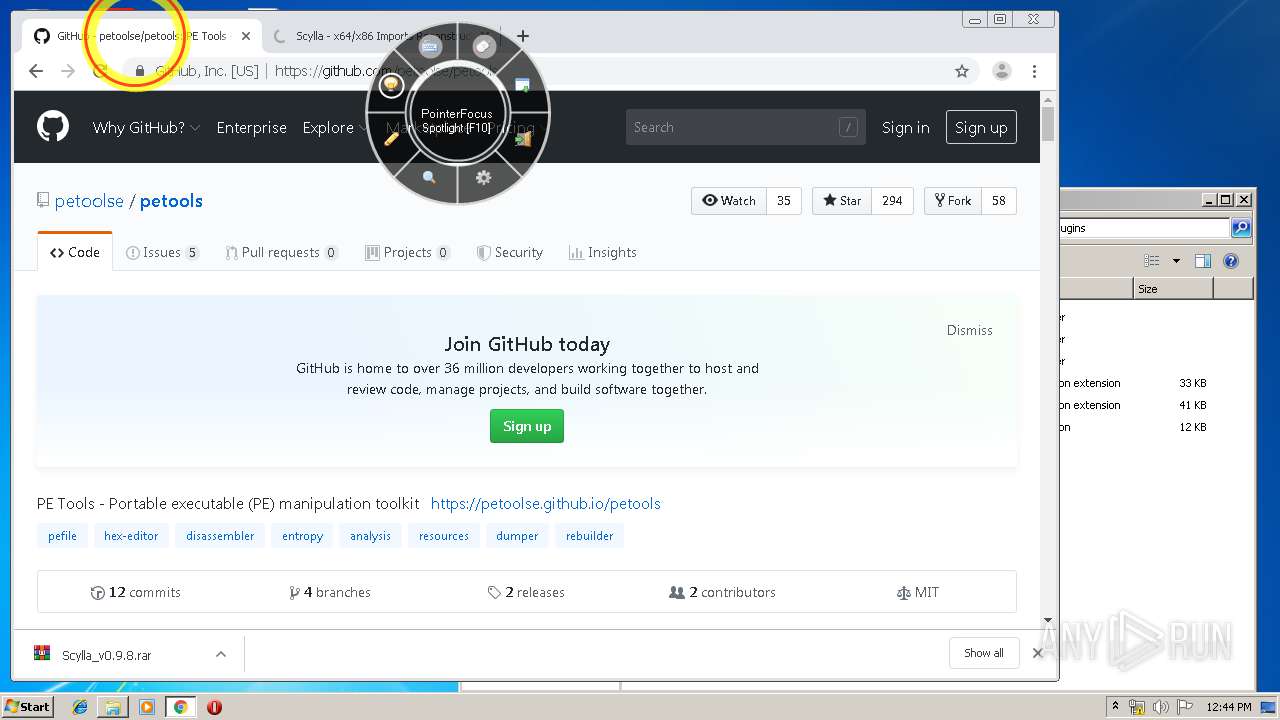Expand Why GitHub? menu
The image size is (1280, 720).
pyautogui.click(x=146, y=127)
